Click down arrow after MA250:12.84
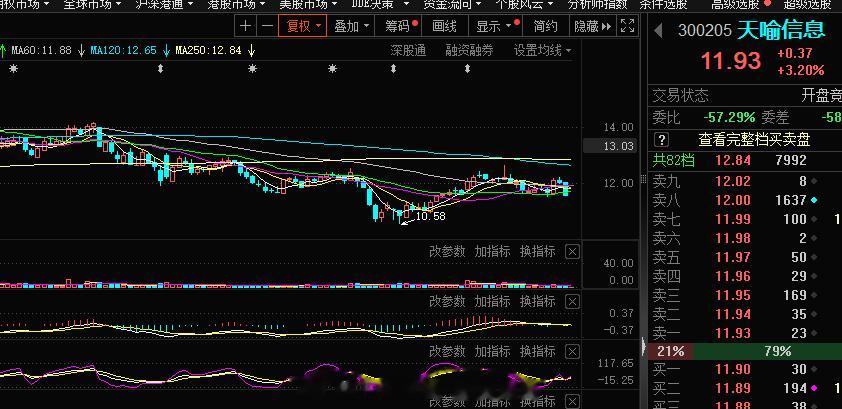The height and width of the screenshot is (409, 842). (251, 51)
